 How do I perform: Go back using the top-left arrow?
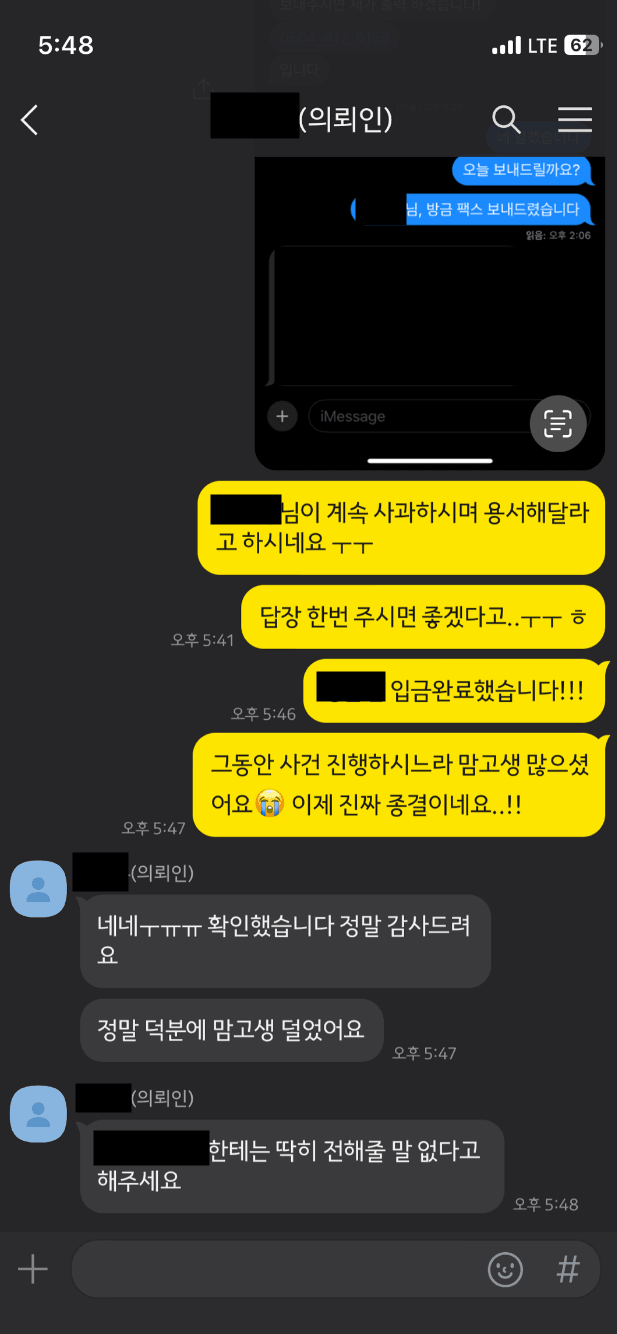30,121
